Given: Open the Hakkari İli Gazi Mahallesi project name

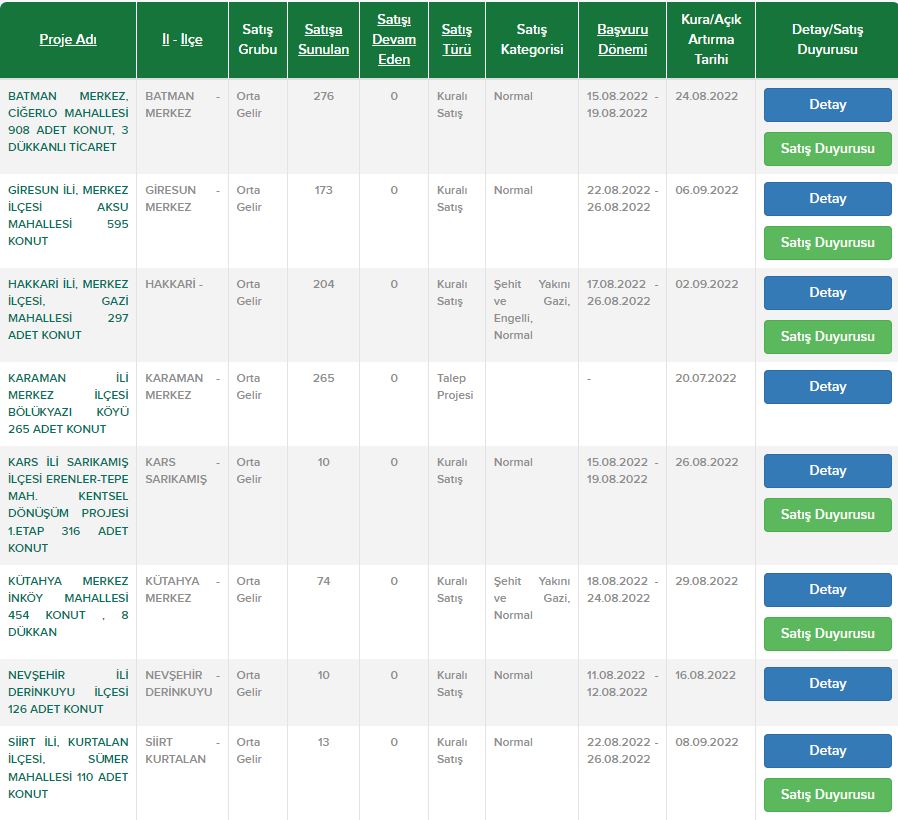Looking at the screenshot, I should pos(68,309).
